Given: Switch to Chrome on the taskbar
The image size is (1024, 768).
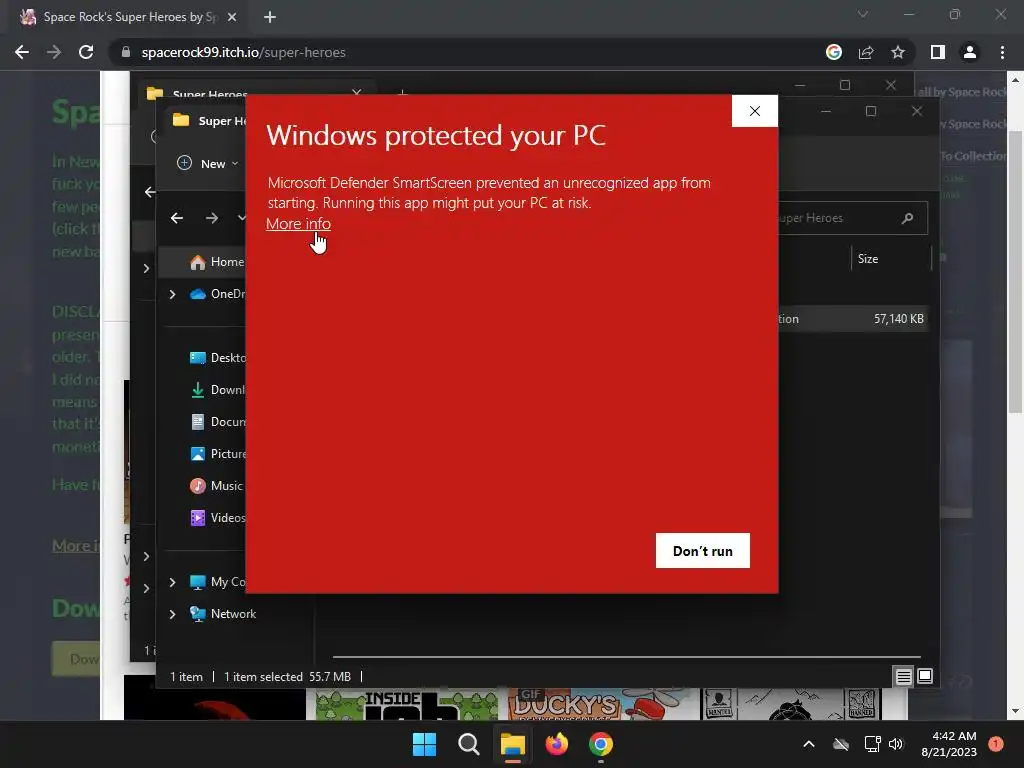Looking at the screenshot, I should tap(601, 744).
